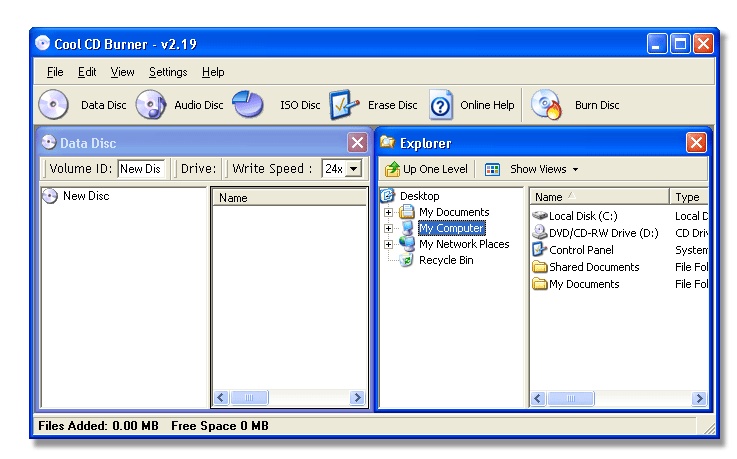Click My Documents icon in Explorer tree
737x459 pixels.
[407, 212]
